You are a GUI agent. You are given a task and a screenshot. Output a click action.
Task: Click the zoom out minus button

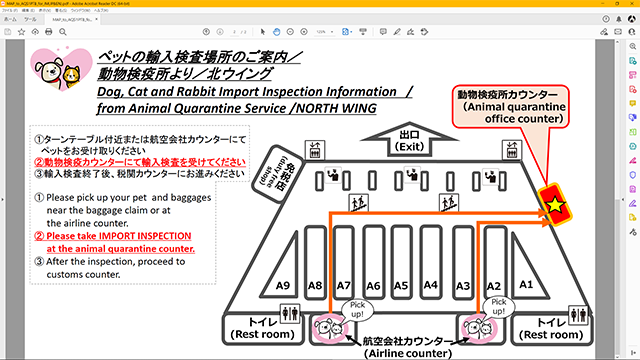tap(290, 32)
